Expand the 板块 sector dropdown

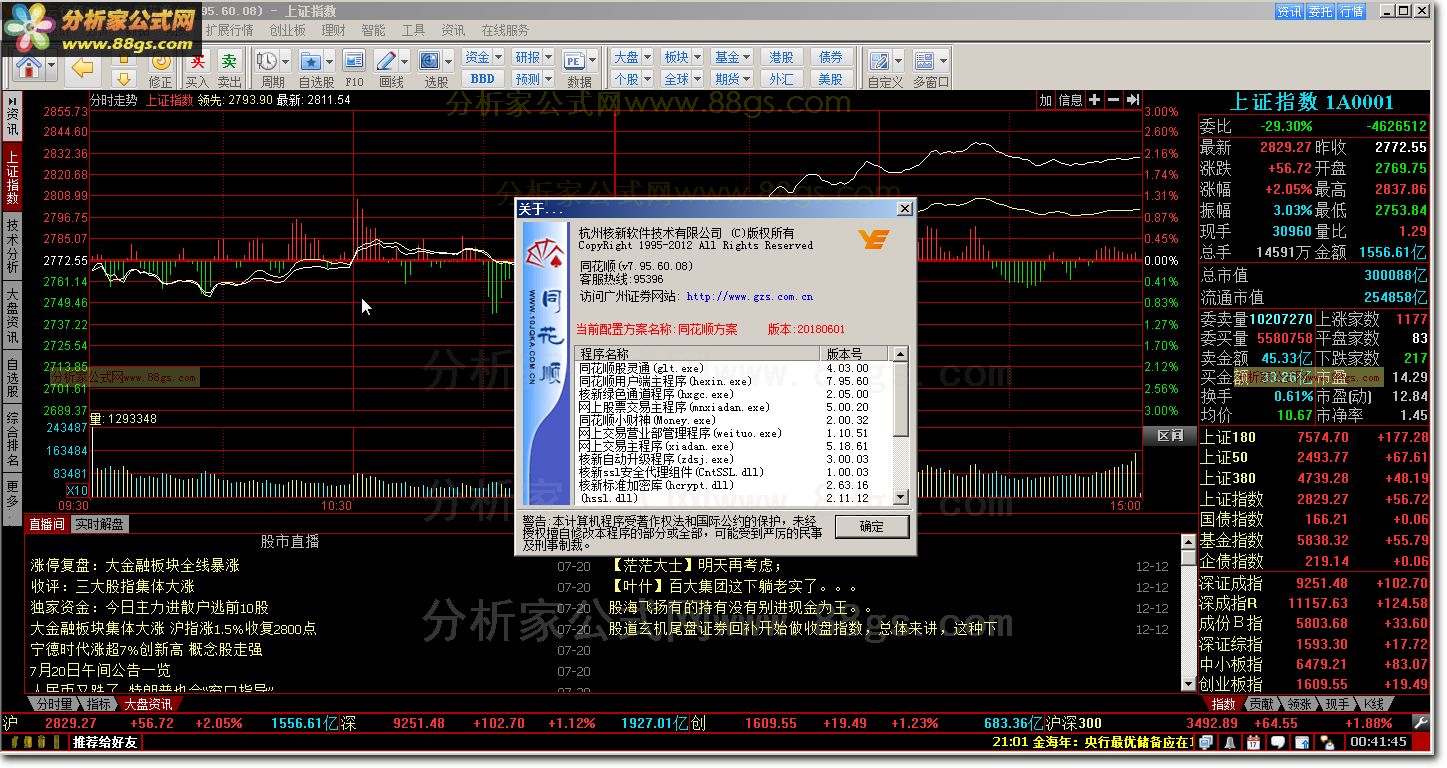(x=697, y=58)
